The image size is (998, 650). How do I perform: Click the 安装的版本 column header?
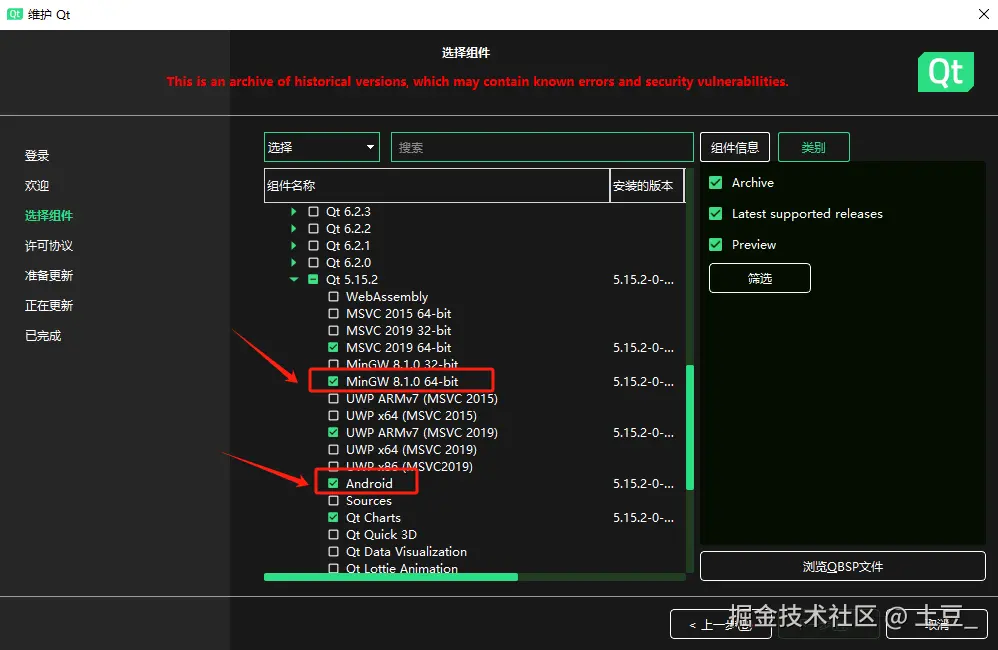coord(647,185)
